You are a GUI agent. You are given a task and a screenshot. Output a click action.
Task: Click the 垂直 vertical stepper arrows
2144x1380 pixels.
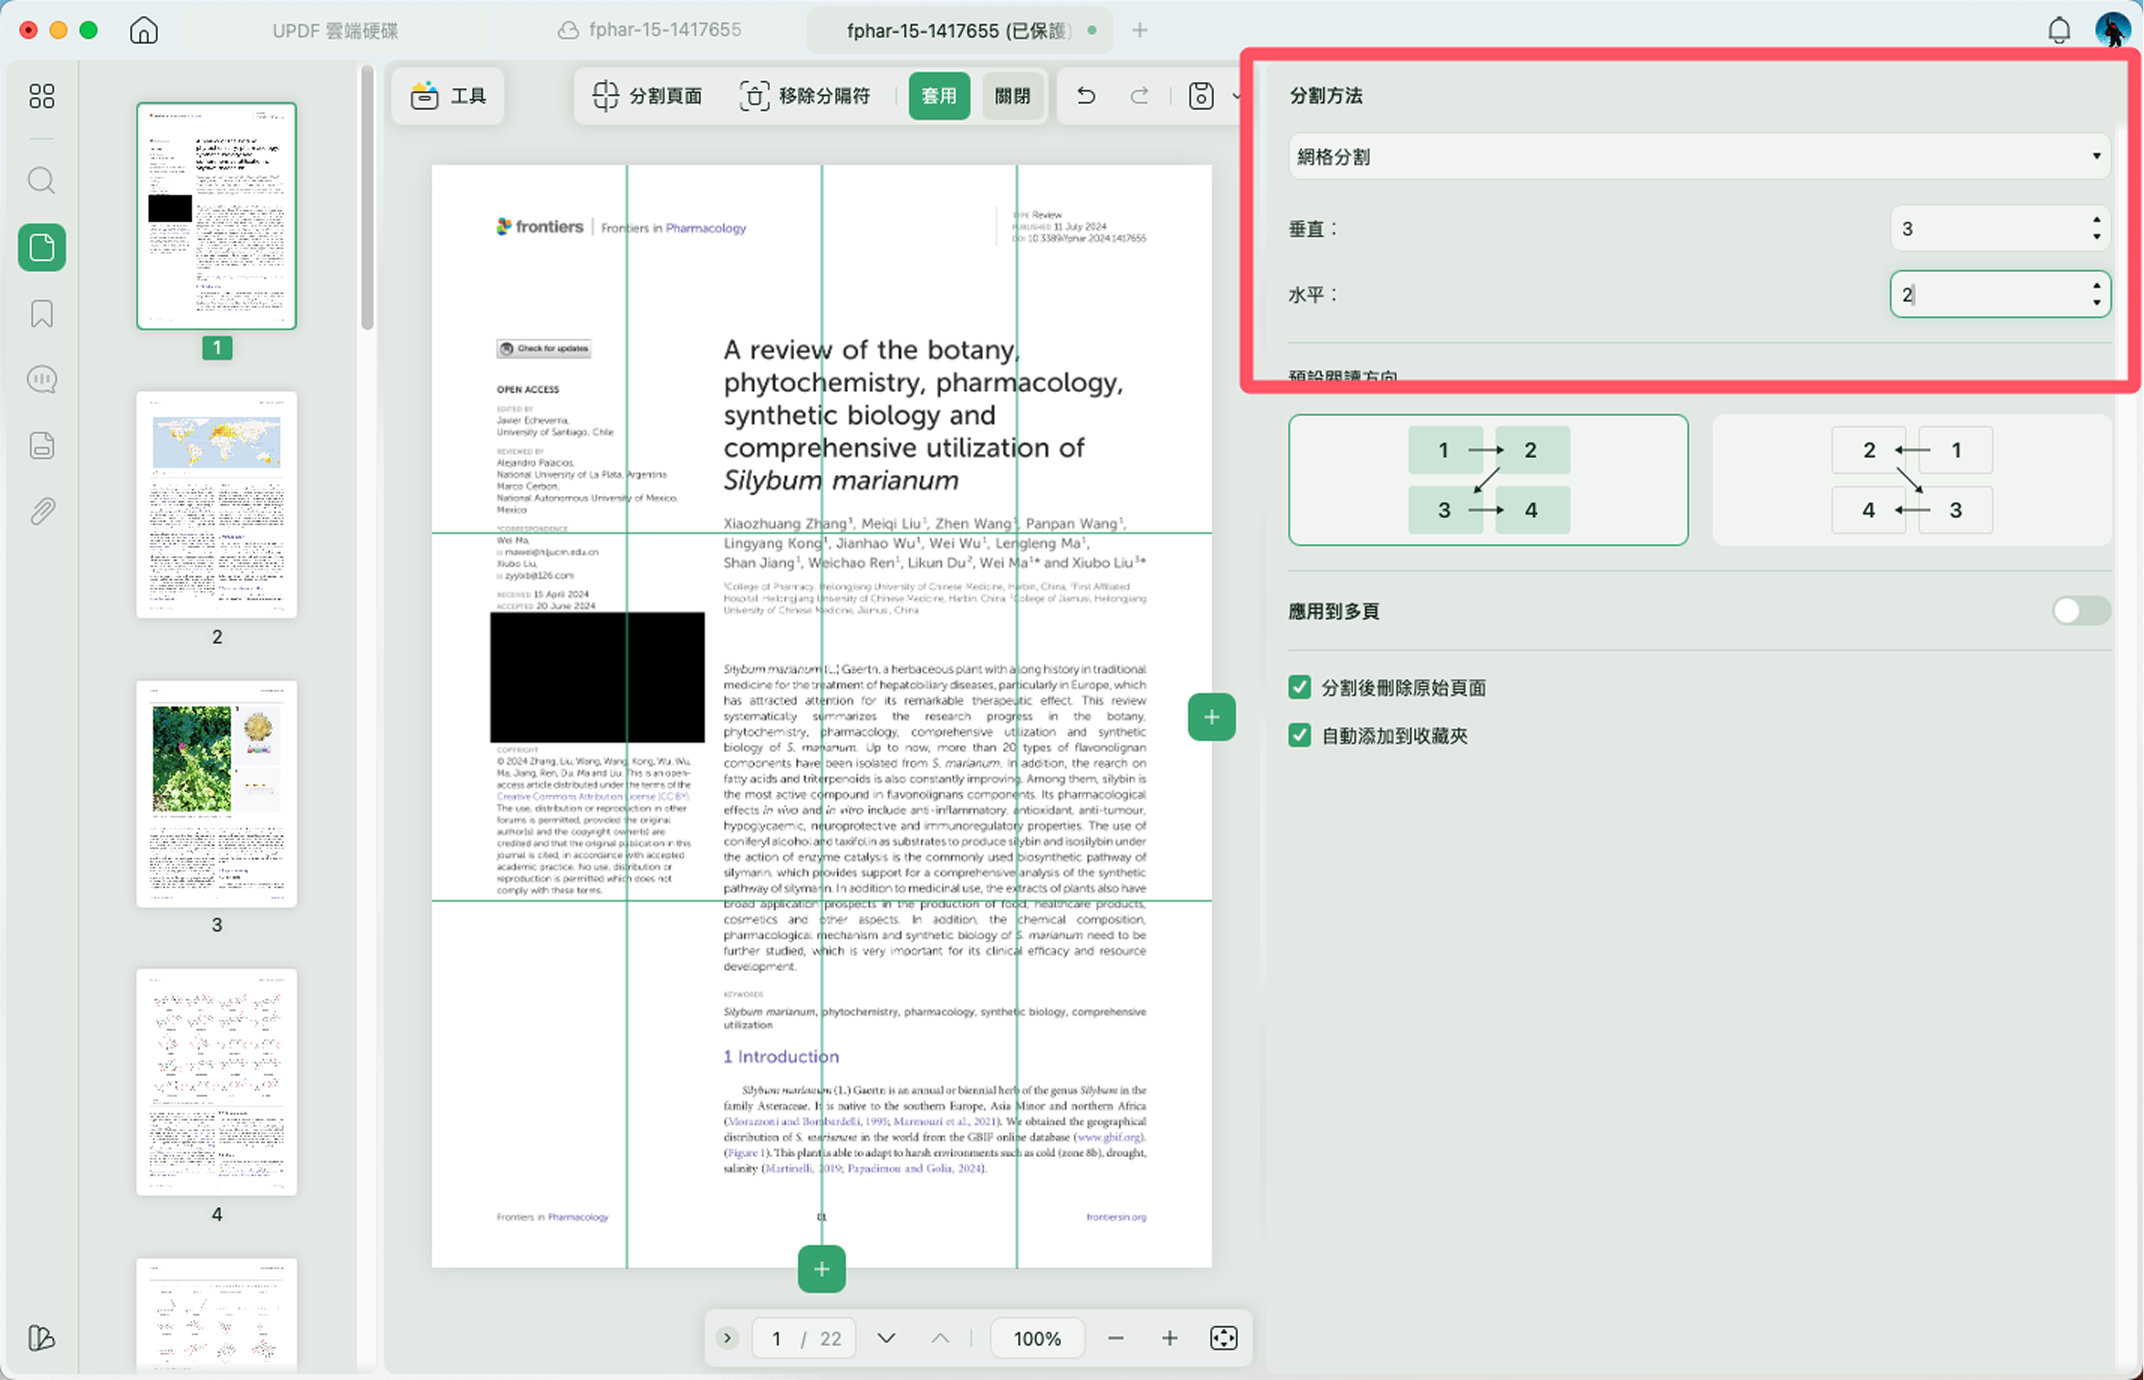click(2096, 229)
